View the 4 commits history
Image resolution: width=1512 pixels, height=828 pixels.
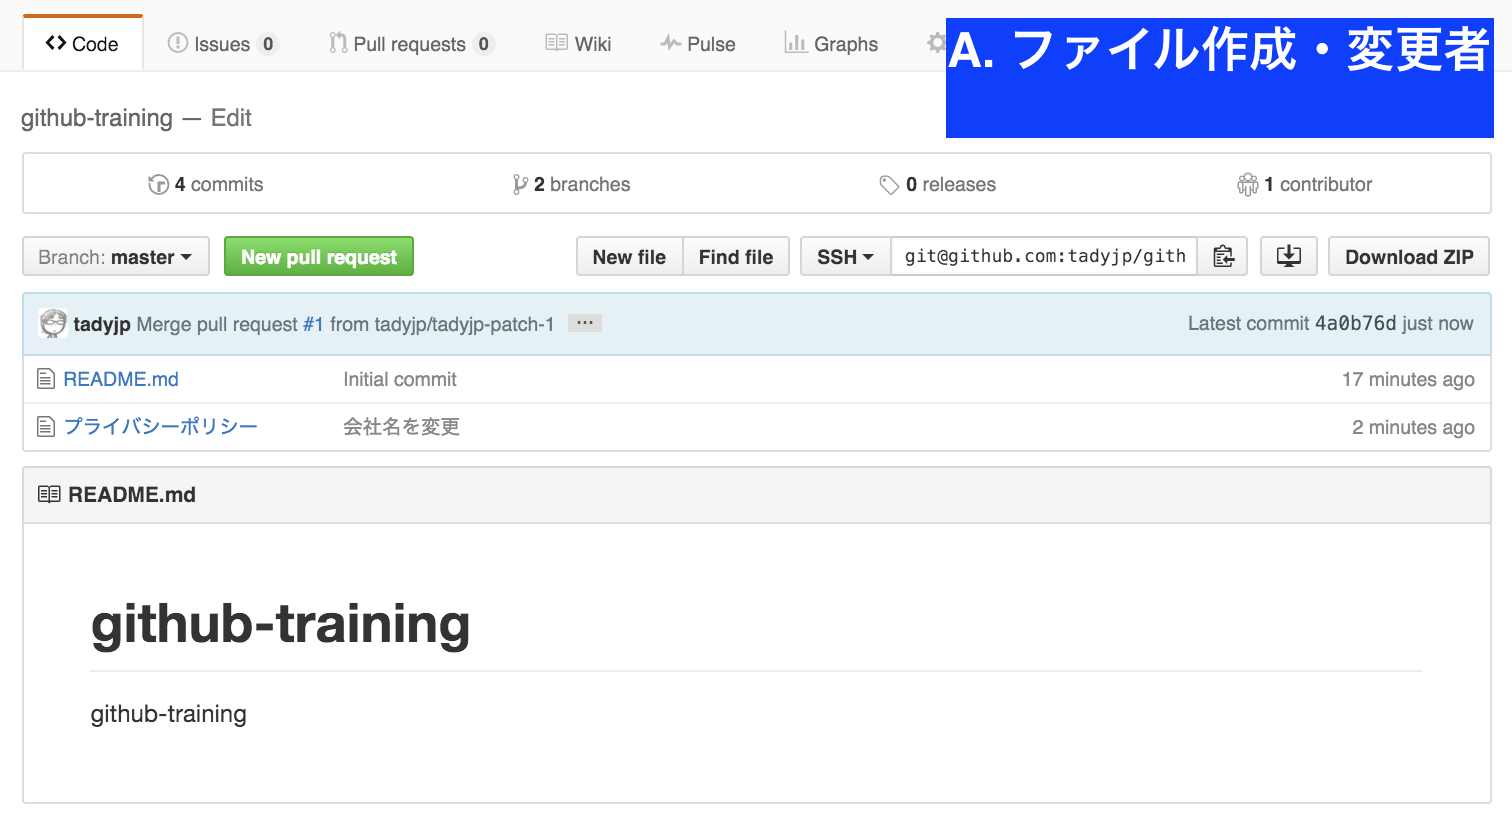tap(206, 184)
